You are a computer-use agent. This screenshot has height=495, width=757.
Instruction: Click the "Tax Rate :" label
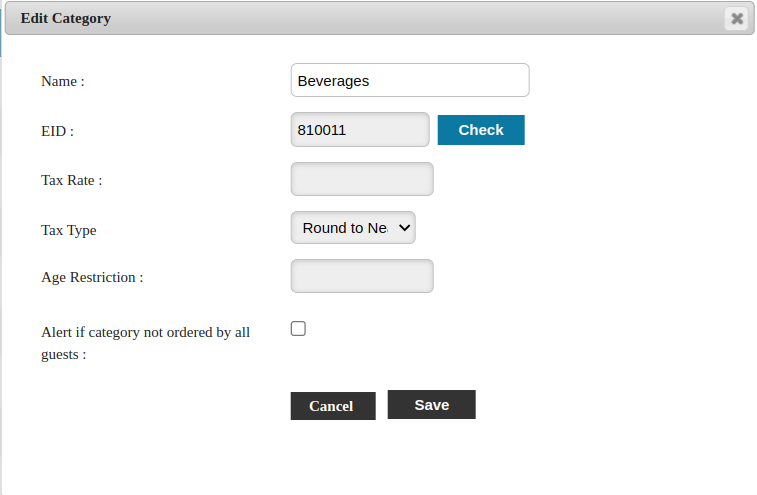pos(72,180)
